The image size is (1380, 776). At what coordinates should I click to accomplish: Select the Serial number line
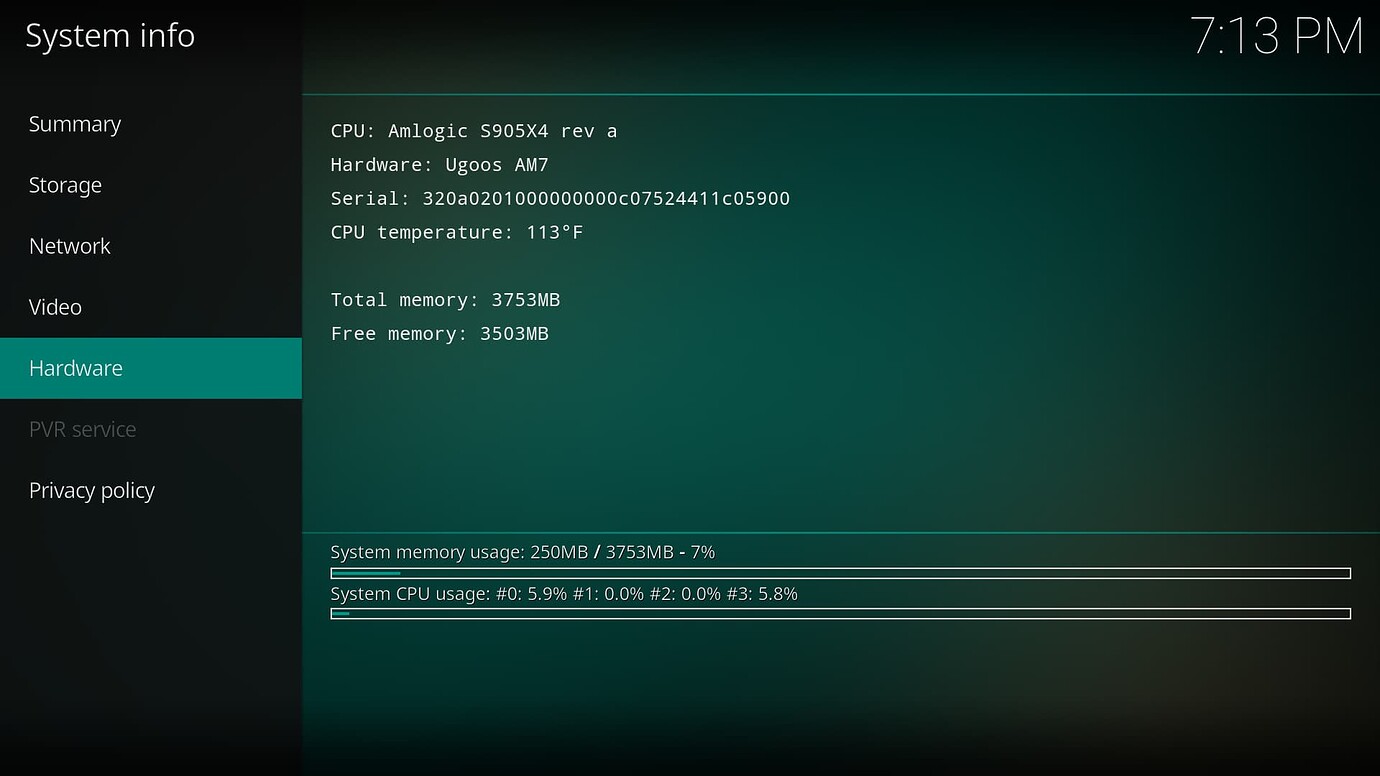pyautogui.click(x=560, y=199)
